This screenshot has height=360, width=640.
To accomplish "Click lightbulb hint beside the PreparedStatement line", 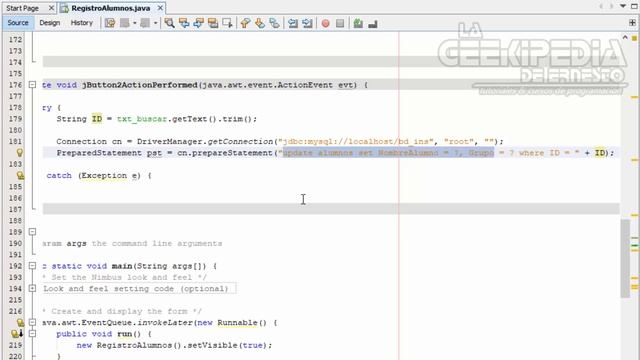I will [19, 153].
